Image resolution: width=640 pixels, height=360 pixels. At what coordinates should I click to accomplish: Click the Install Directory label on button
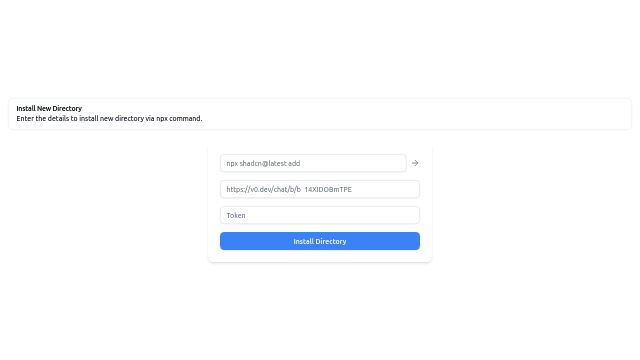coord(320,241)
